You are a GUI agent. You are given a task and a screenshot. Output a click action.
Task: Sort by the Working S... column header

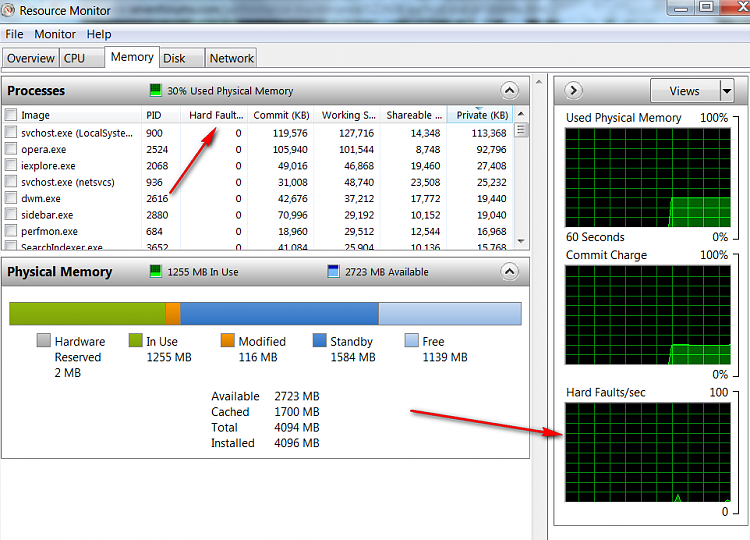coord(348,115)
